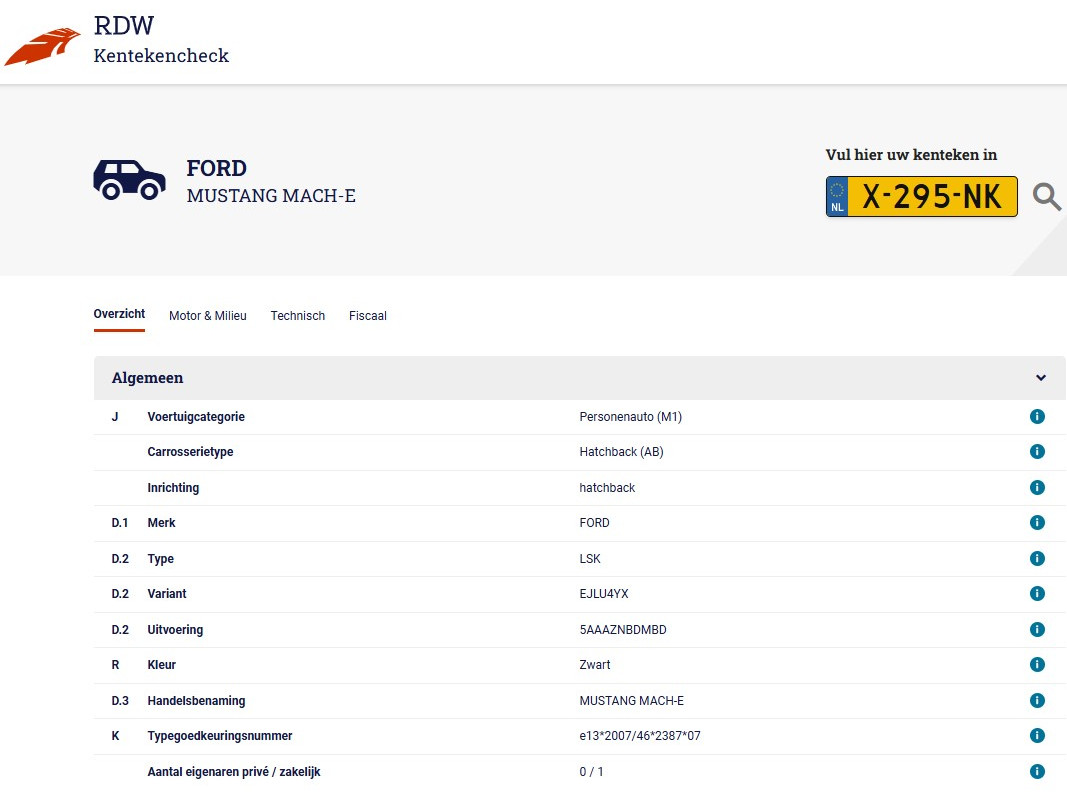Open info icon for Typegoedkeuringsnummer row

coord(1037,735)
